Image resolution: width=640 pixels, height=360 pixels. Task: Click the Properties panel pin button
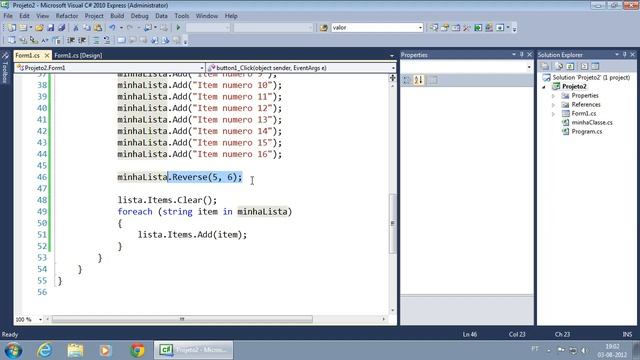pyautogui.click(x=522, y=54)
